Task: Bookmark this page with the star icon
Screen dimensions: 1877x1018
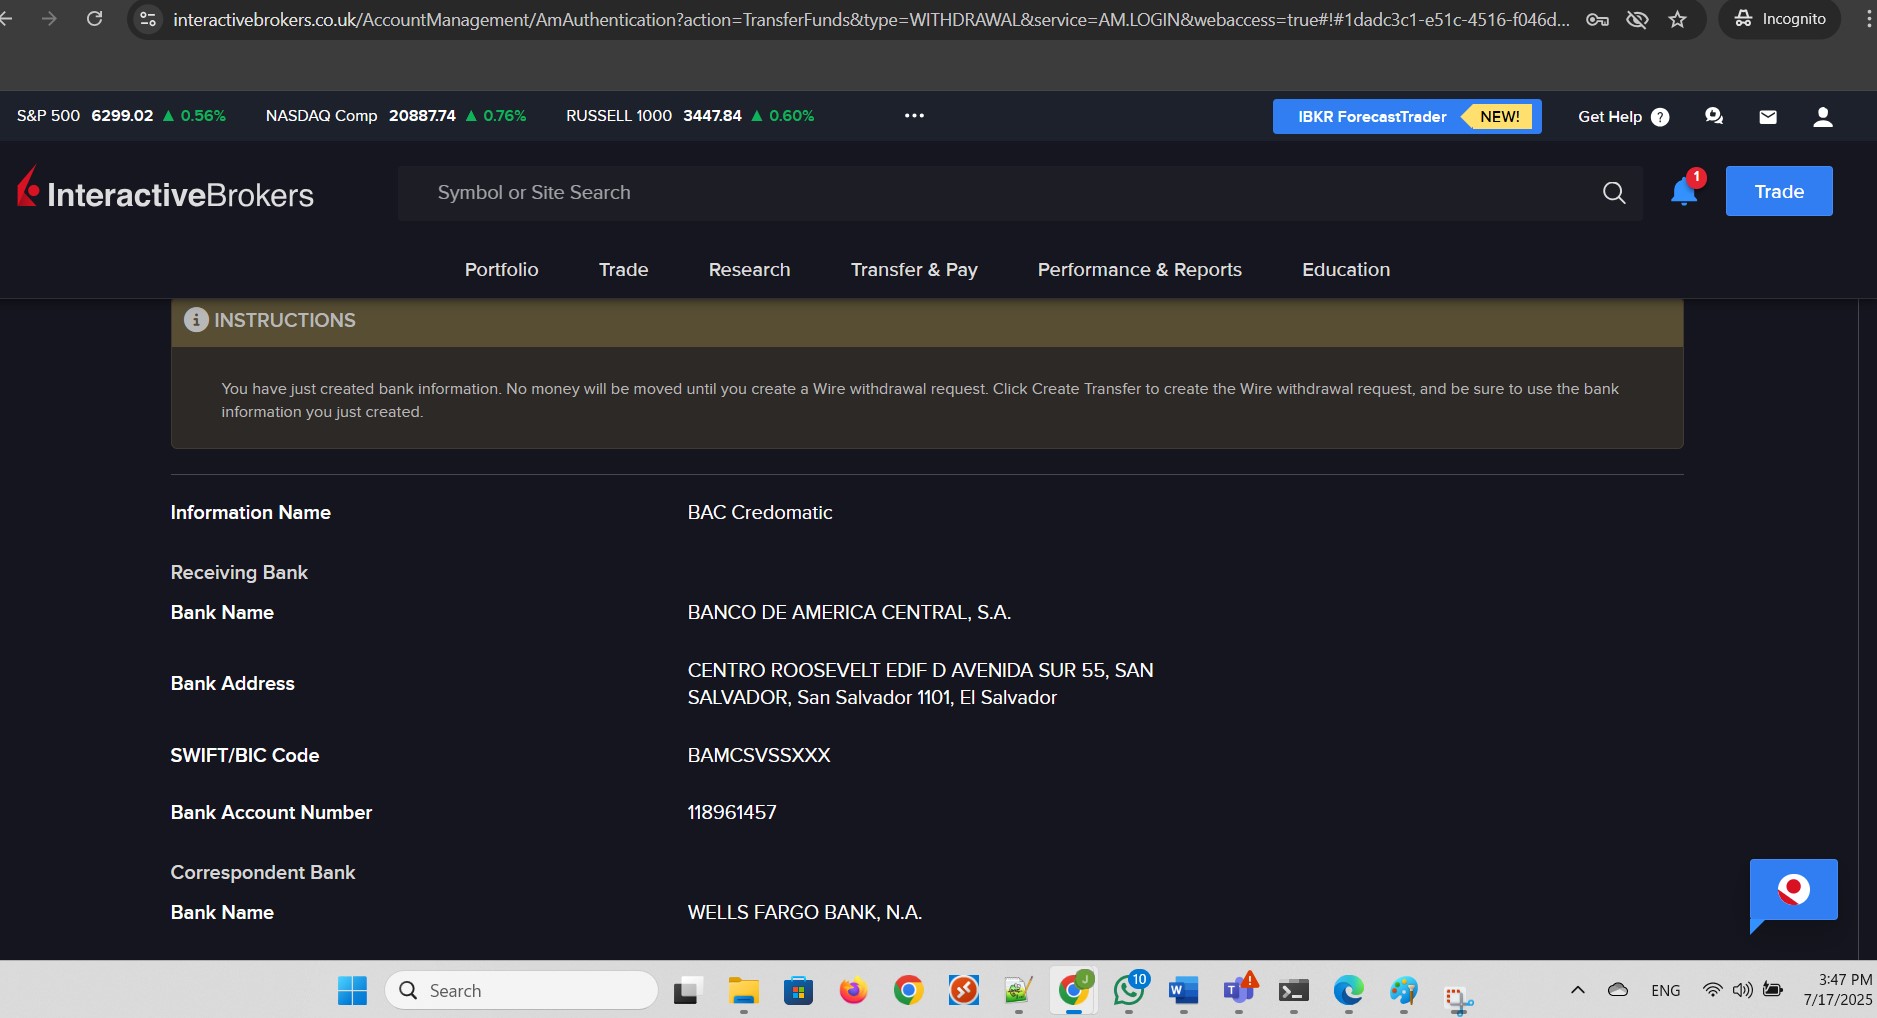Action: tap(1677, 19)
